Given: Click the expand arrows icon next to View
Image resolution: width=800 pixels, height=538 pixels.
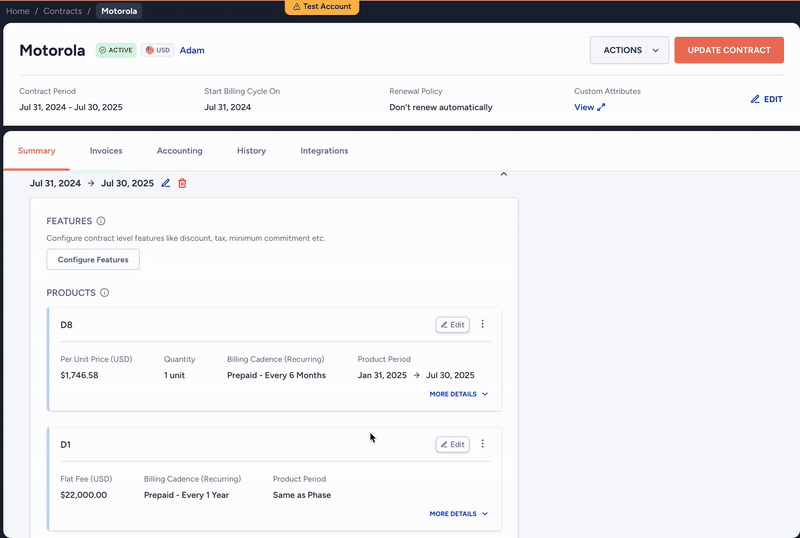Looking at the screenshot, I should [601, 107].
